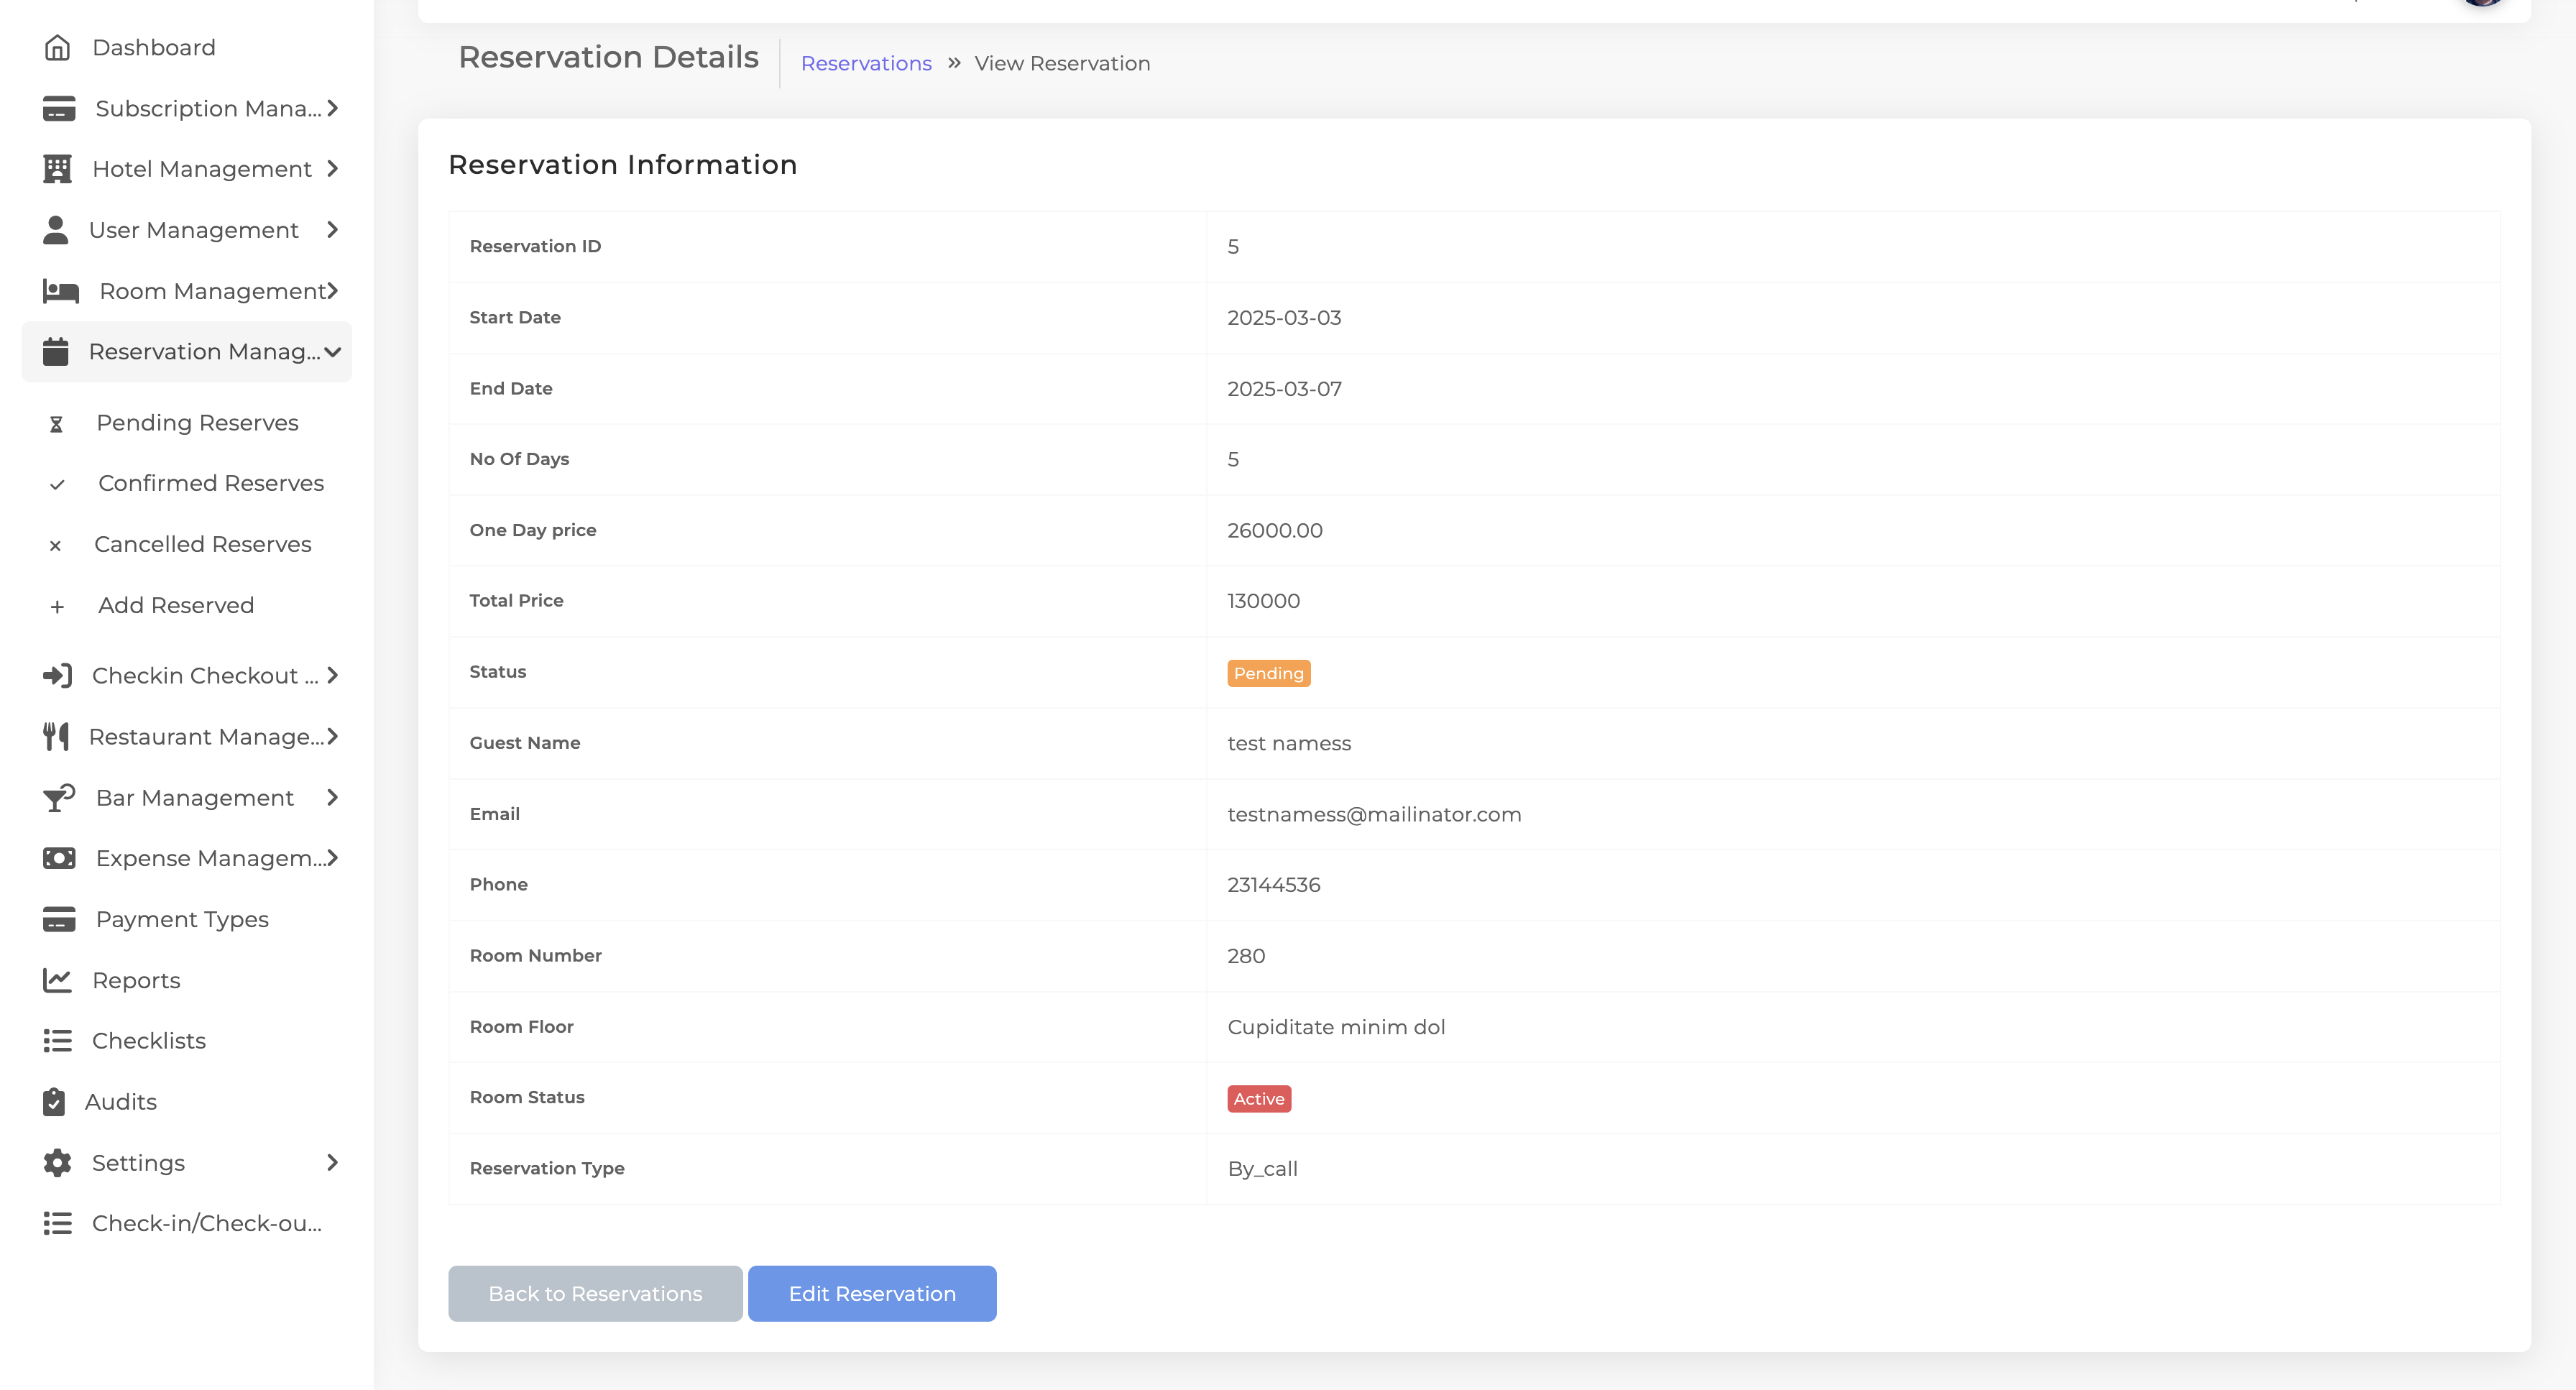Collapse the Reservation Management menu chevron
The height and width of the screenshot is (1390, 2576).
[x=333, y=352]
